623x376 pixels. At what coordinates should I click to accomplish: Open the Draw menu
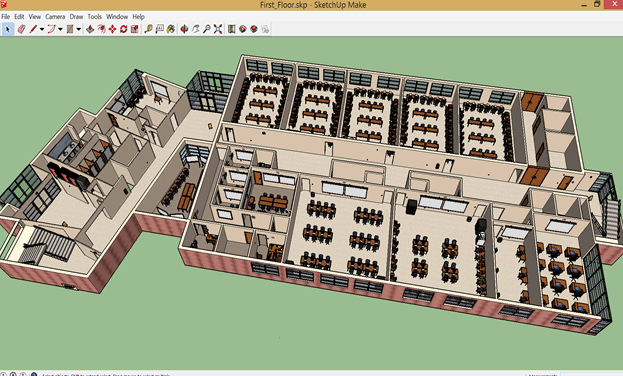pyautogui.click(x=76, y=17)
